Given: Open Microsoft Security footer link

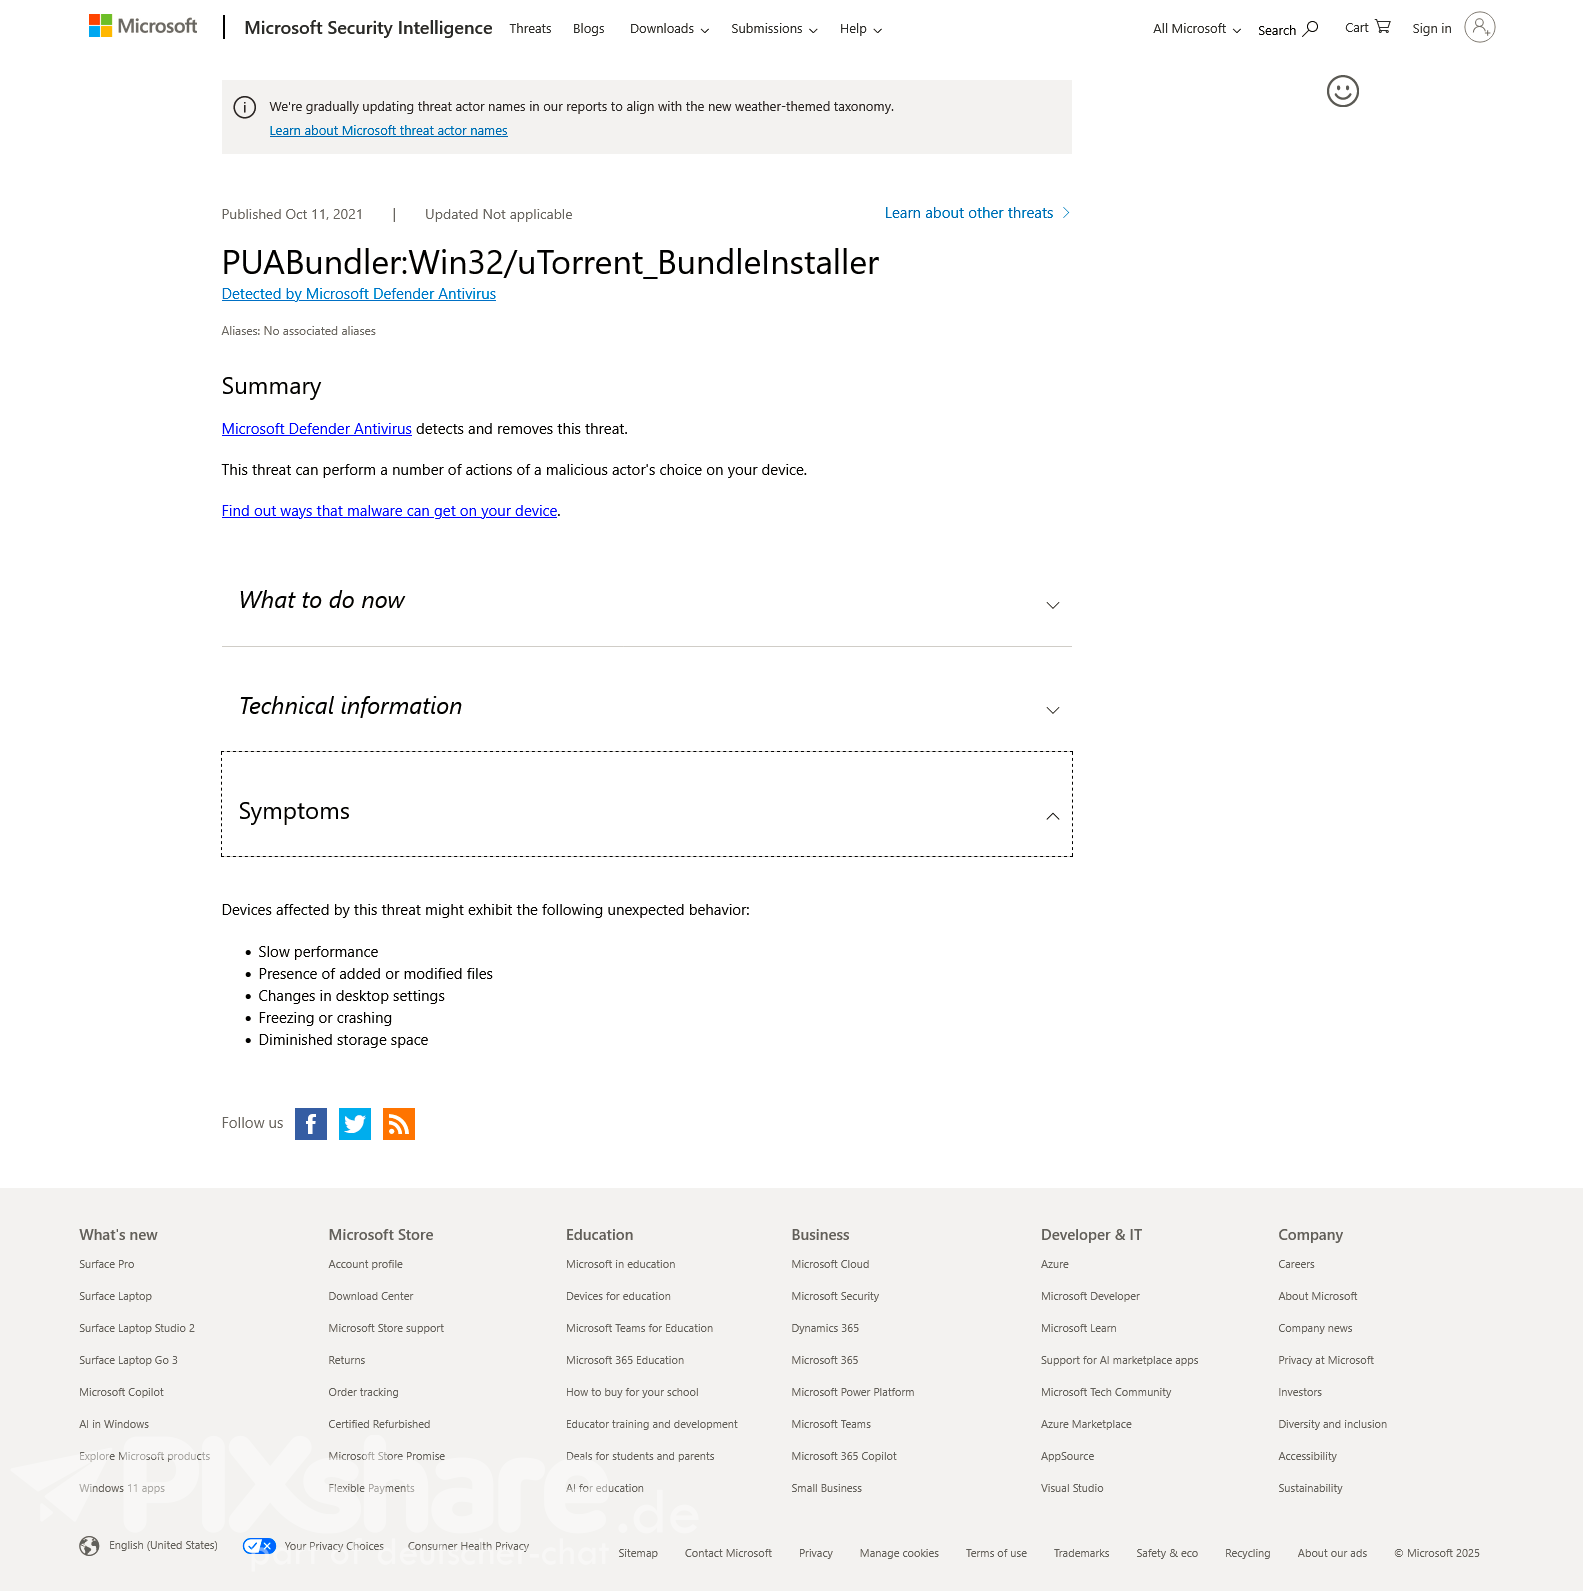Looking at the screenshot, I should pos(836,1296).
